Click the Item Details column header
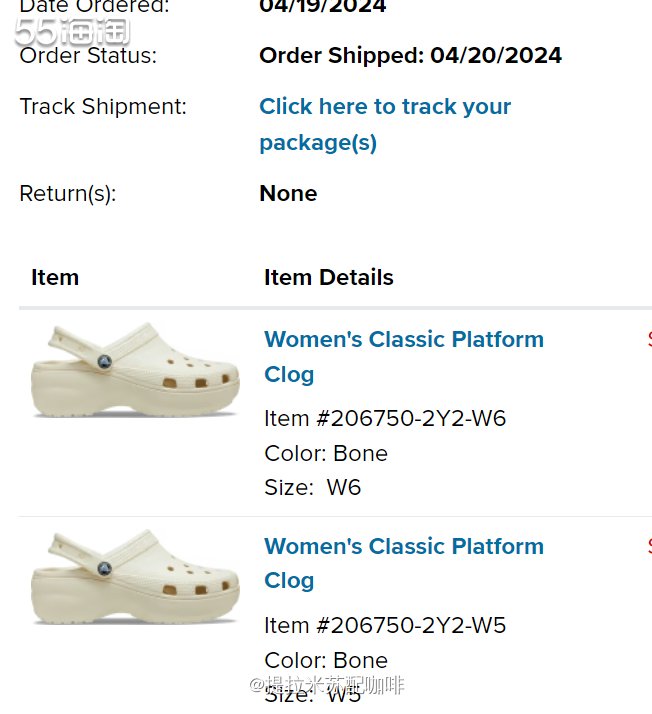The image size is (652, 714). point(328,277)
